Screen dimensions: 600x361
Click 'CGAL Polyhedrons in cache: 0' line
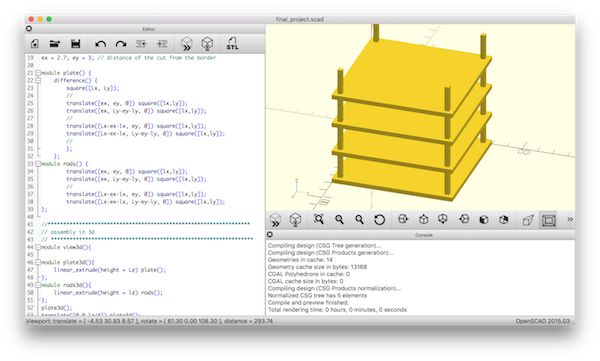(x=308, y=274)
